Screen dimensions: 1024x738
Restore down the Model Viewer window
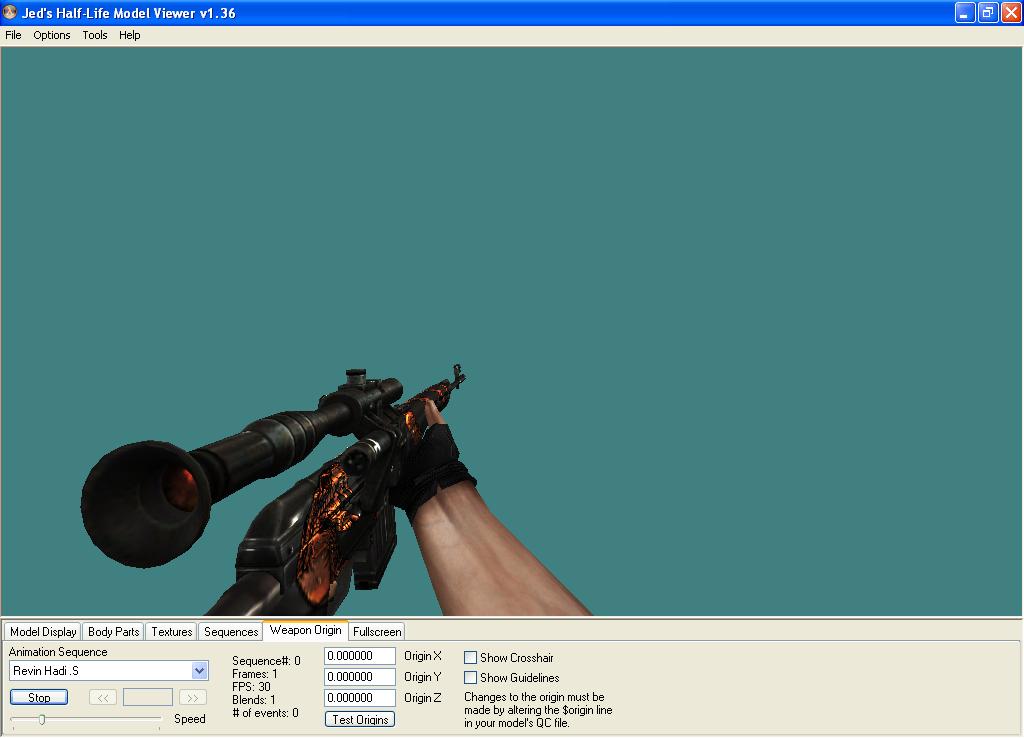[x=988, y=12]
